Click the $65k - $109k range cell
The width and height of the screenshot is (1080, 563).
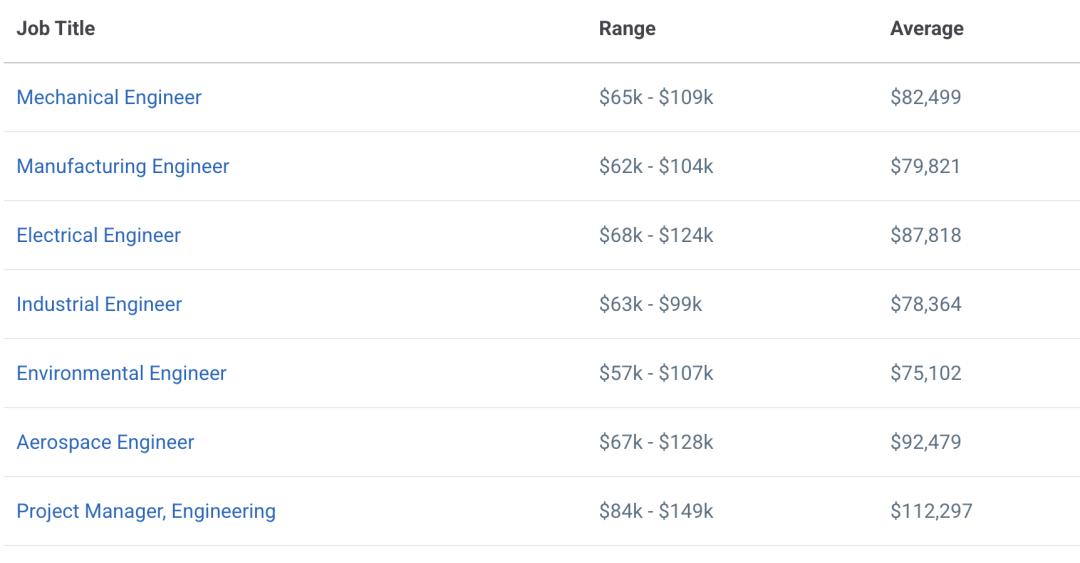[x=656, y=97]
